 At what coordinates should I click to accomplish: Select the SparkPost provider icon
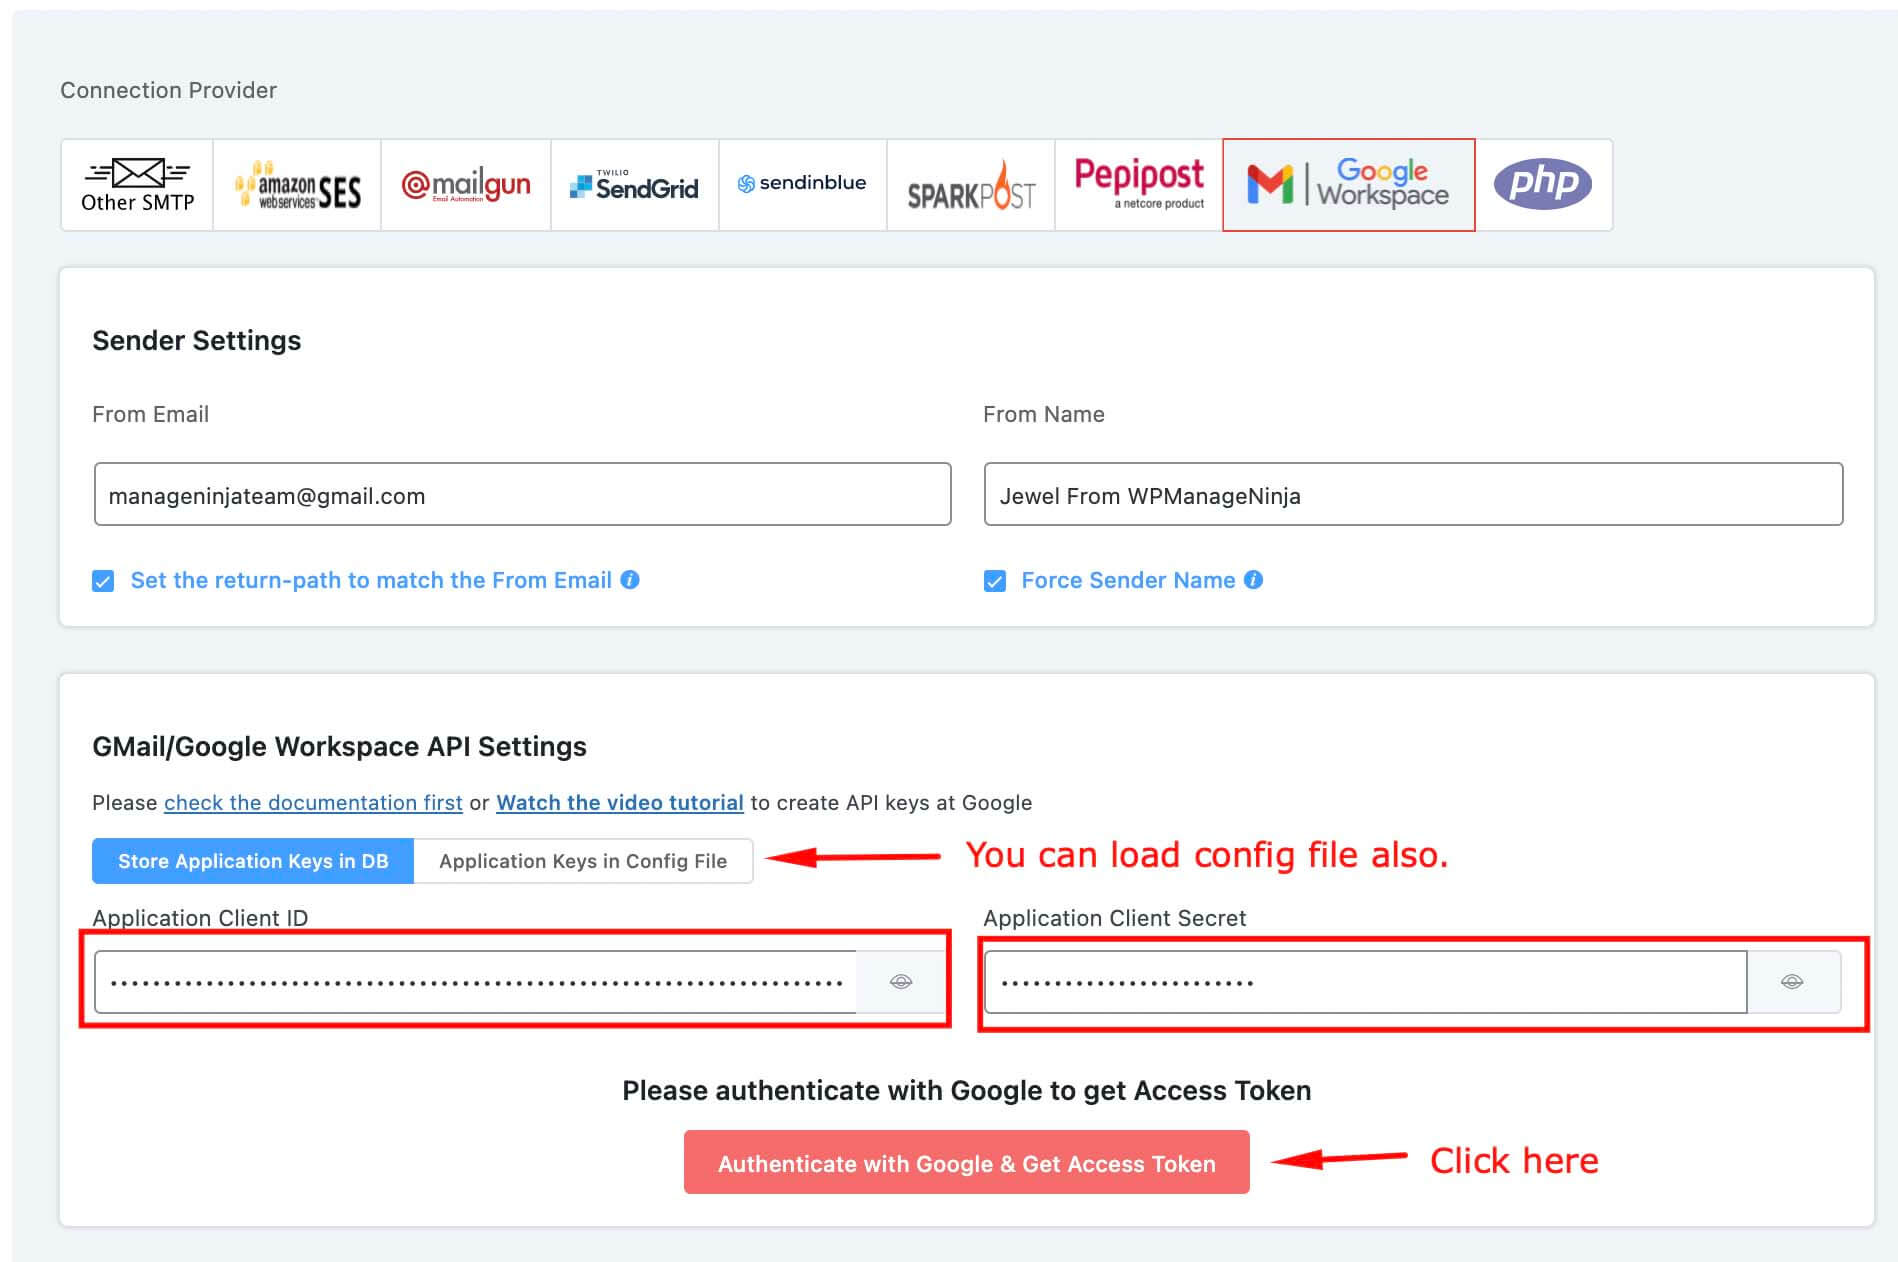[x=971, y=185]
